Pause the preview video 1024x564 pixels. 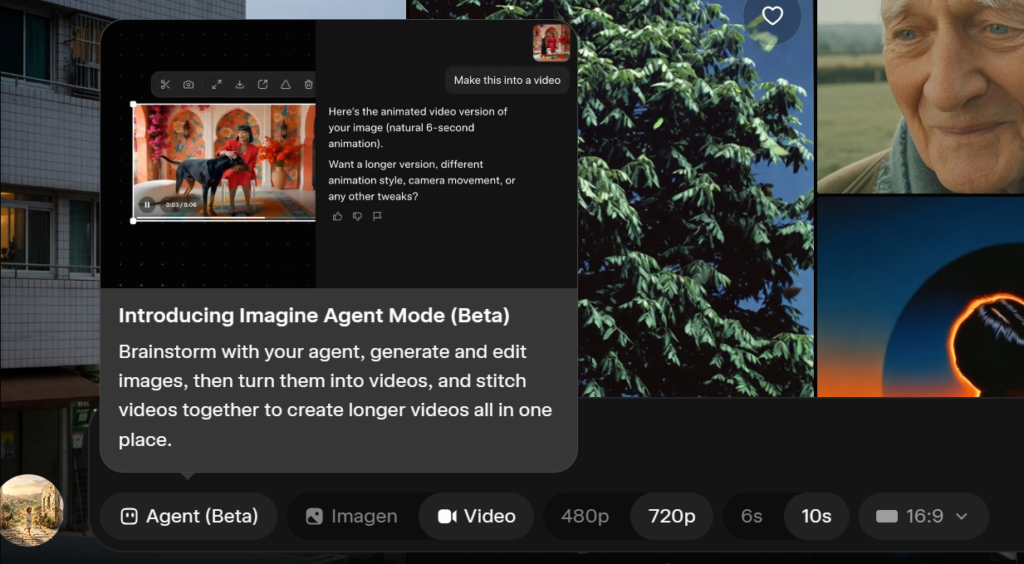(147, 205)
